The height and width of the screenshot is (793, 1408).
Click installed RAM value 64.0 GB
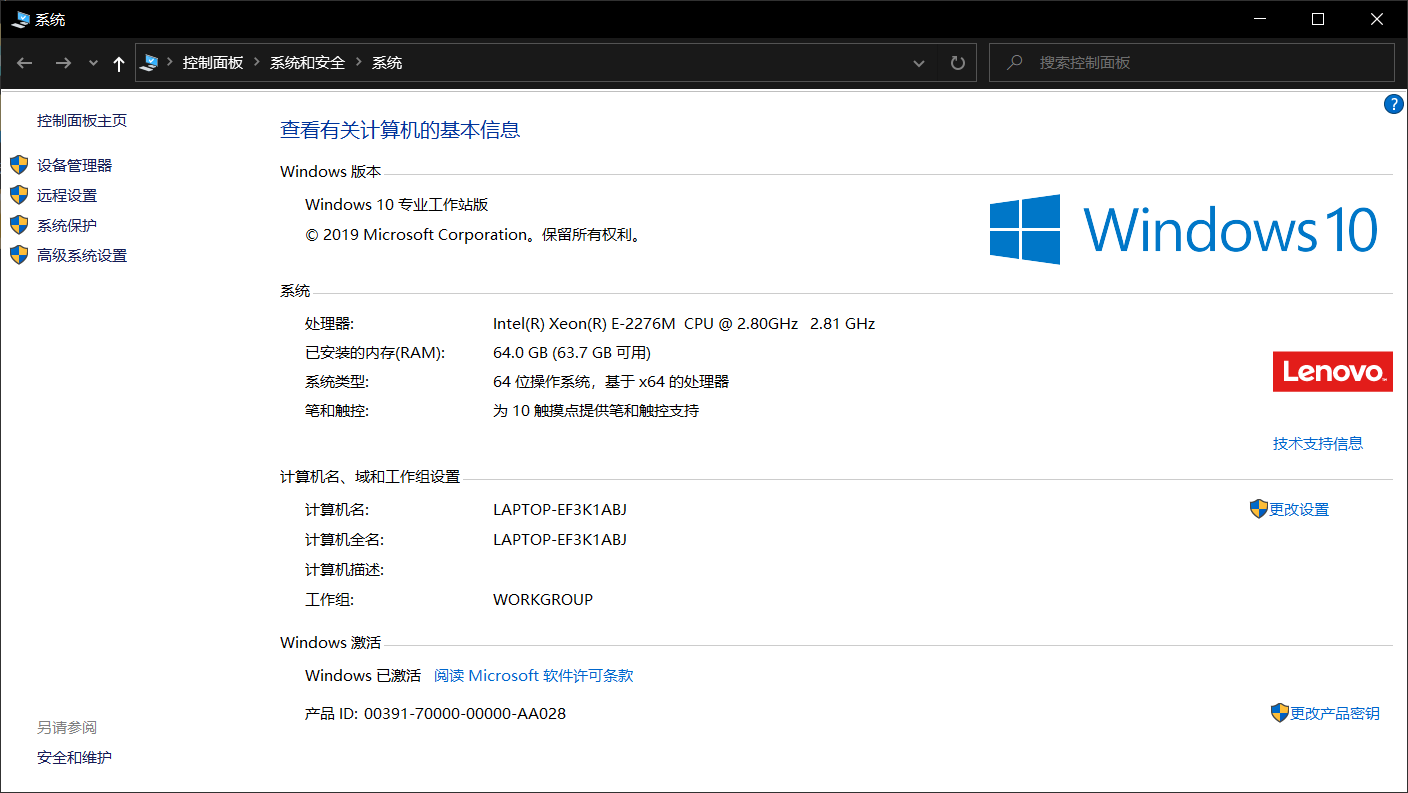click(572, 353)
